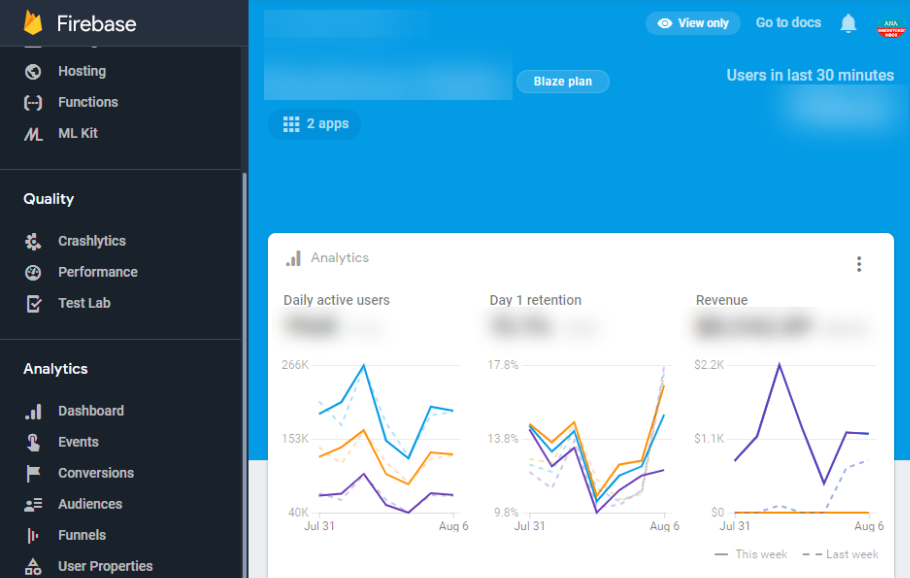Open Crashlytics via its bug icon

point(33,241)
